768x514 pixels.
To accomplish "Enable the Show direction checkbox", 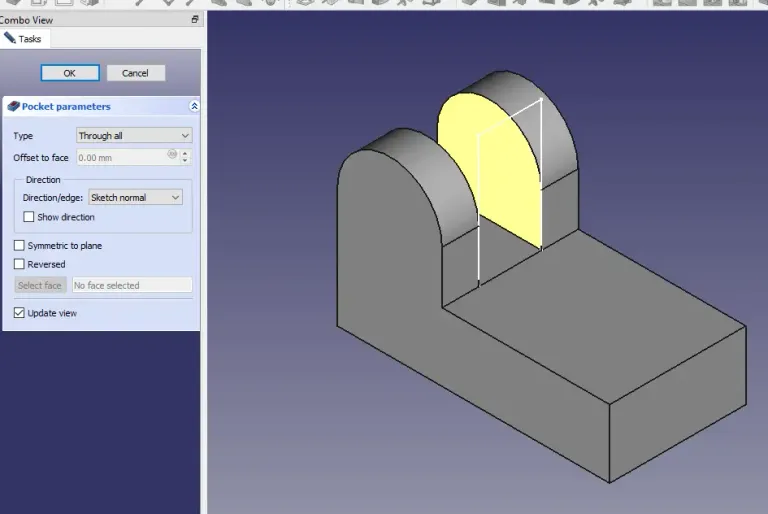I will pos(29,217).
